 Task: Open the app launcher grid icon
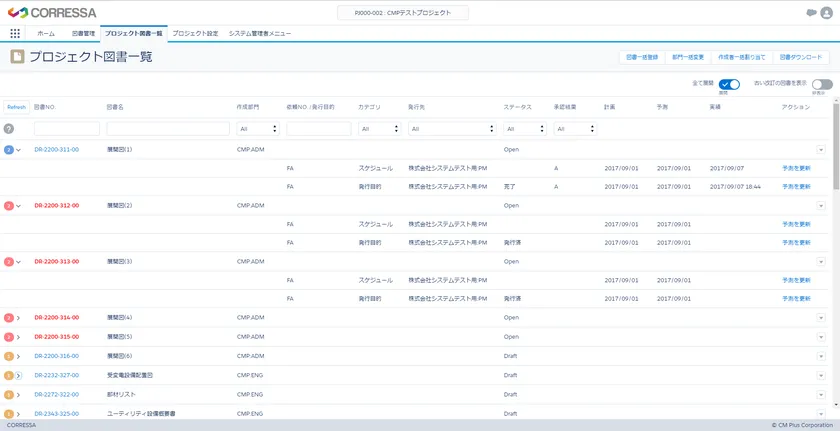click(x=15, y=33)
